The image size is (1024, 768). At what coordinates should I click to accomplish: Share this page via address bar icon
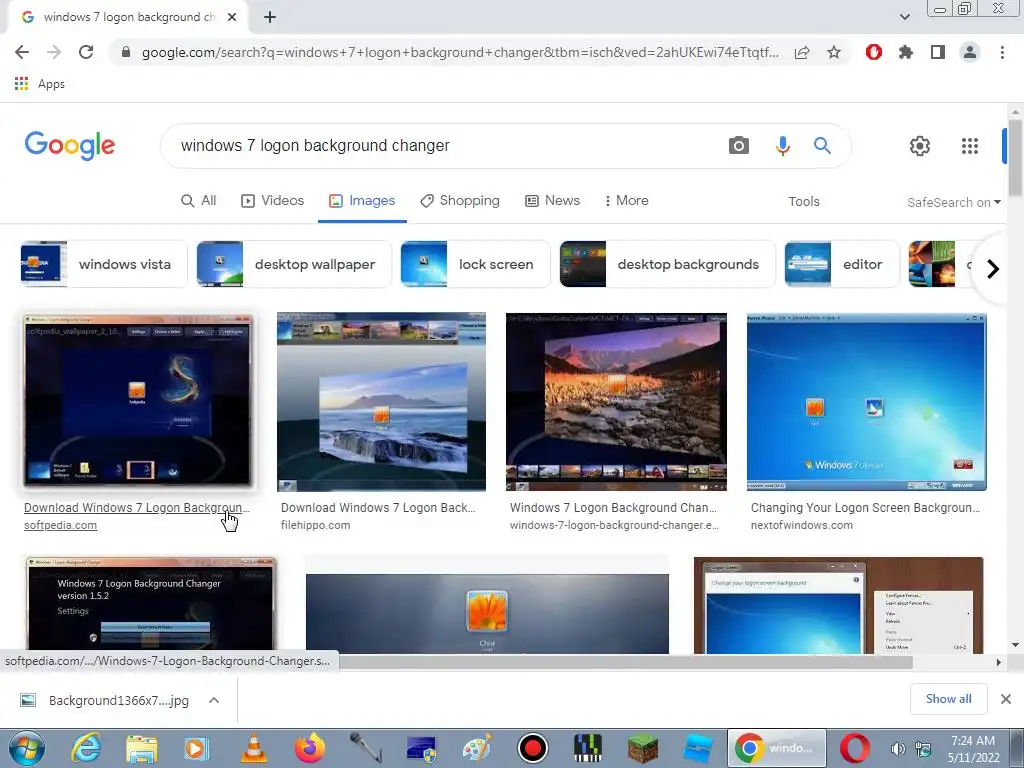click(x=802, y=52)
